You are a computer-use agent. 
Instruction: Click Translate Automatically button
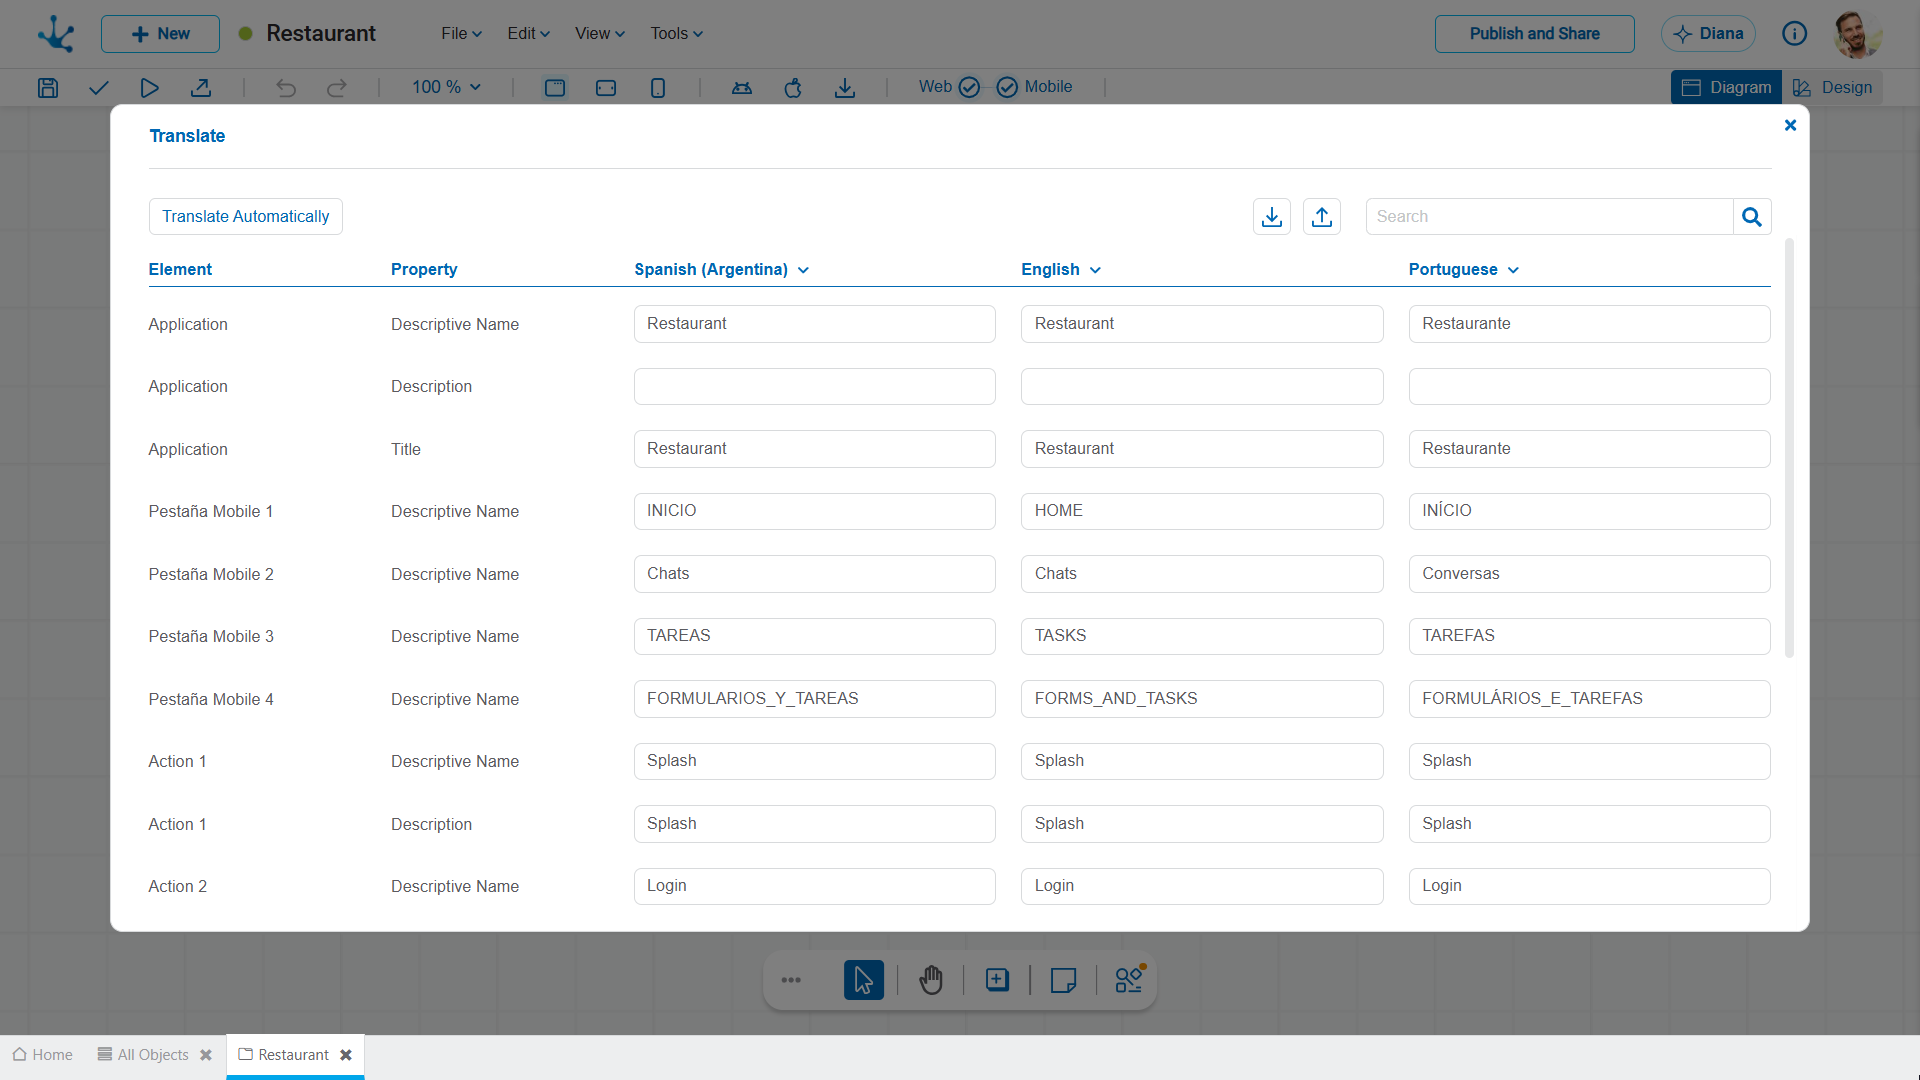click(x=246, y=217)
